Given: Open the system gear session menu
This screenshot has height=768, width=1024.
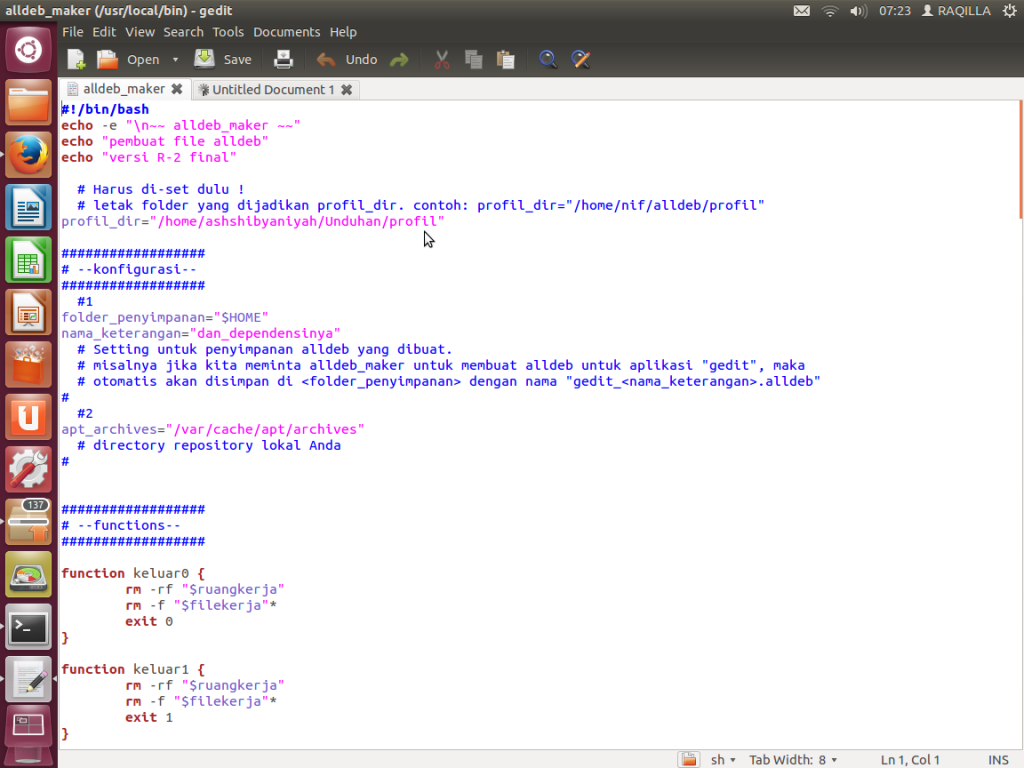Looking at the screenshot, I should pyautogui.click(x=1010, y=11).
